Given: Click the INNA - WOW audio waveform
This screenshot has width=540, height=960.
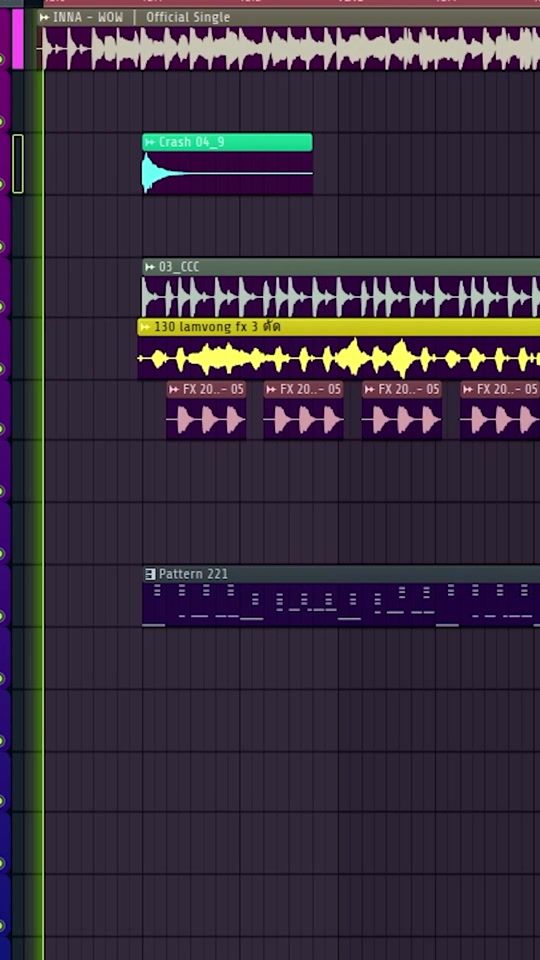Looking at the screenshot, I should 288,48.
